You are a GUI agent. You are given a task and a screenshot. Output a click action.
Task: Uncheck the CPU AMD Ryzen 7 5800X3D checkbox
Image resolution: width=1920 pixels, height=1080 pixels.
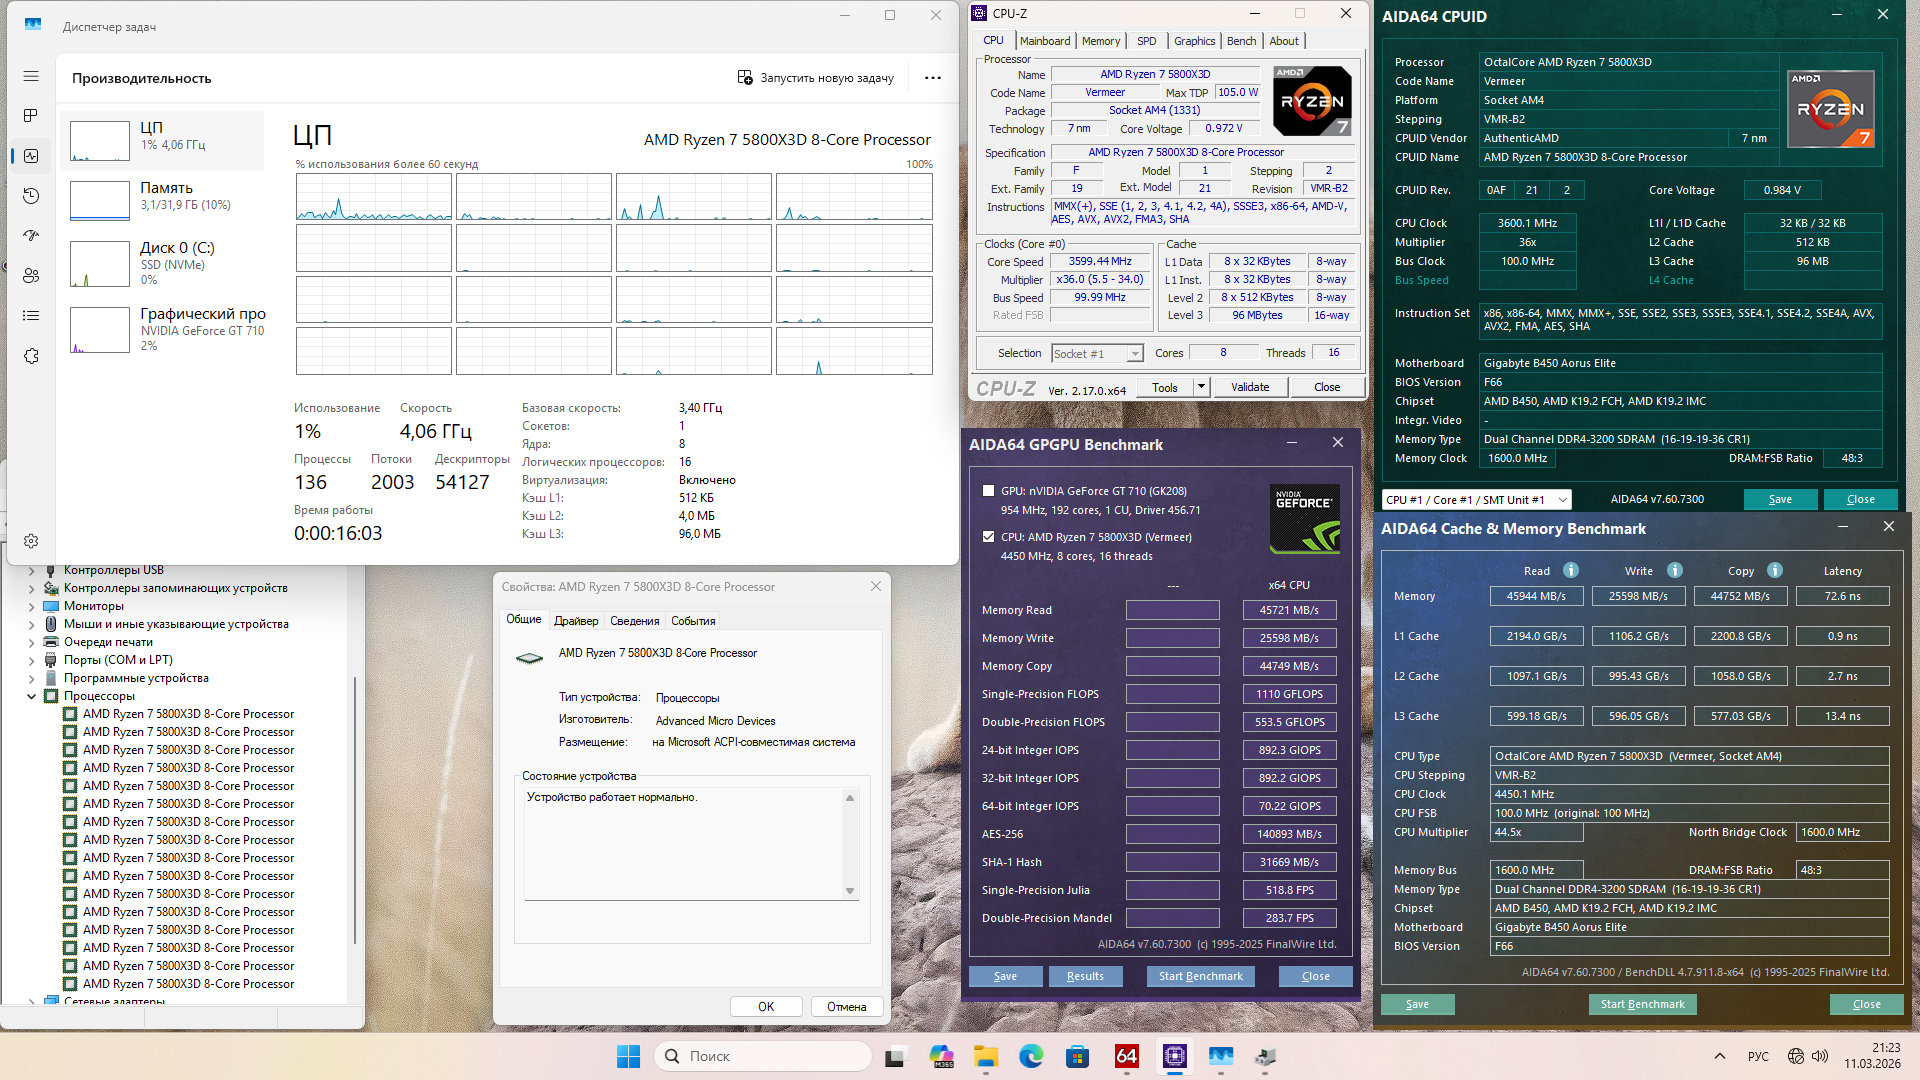pyautogui.click(x=988, y=537)
